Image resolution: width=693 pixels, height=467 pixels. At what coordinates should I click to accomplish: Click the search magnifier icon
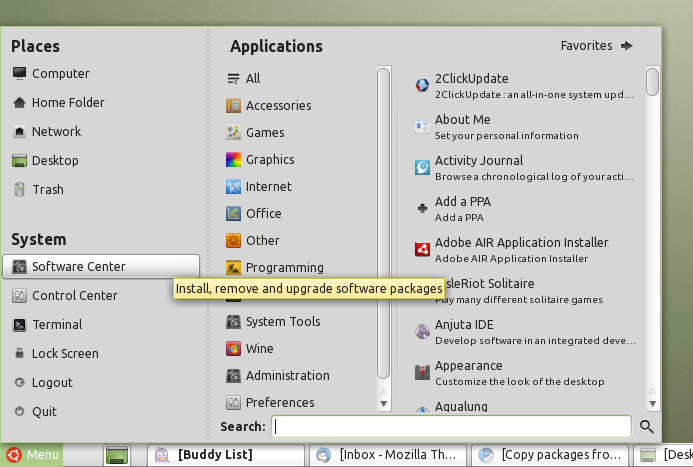click(x=646, y=427)
